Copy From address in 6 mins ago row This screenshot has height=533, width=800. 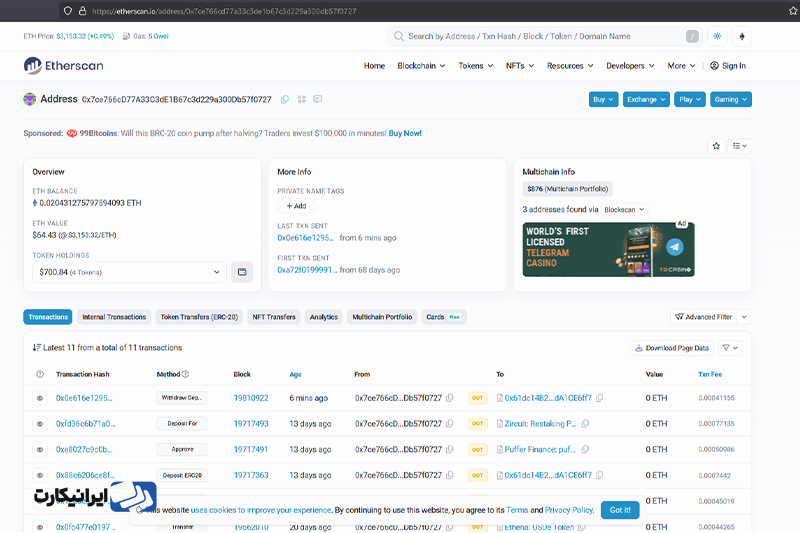click(x=449, y=398)
